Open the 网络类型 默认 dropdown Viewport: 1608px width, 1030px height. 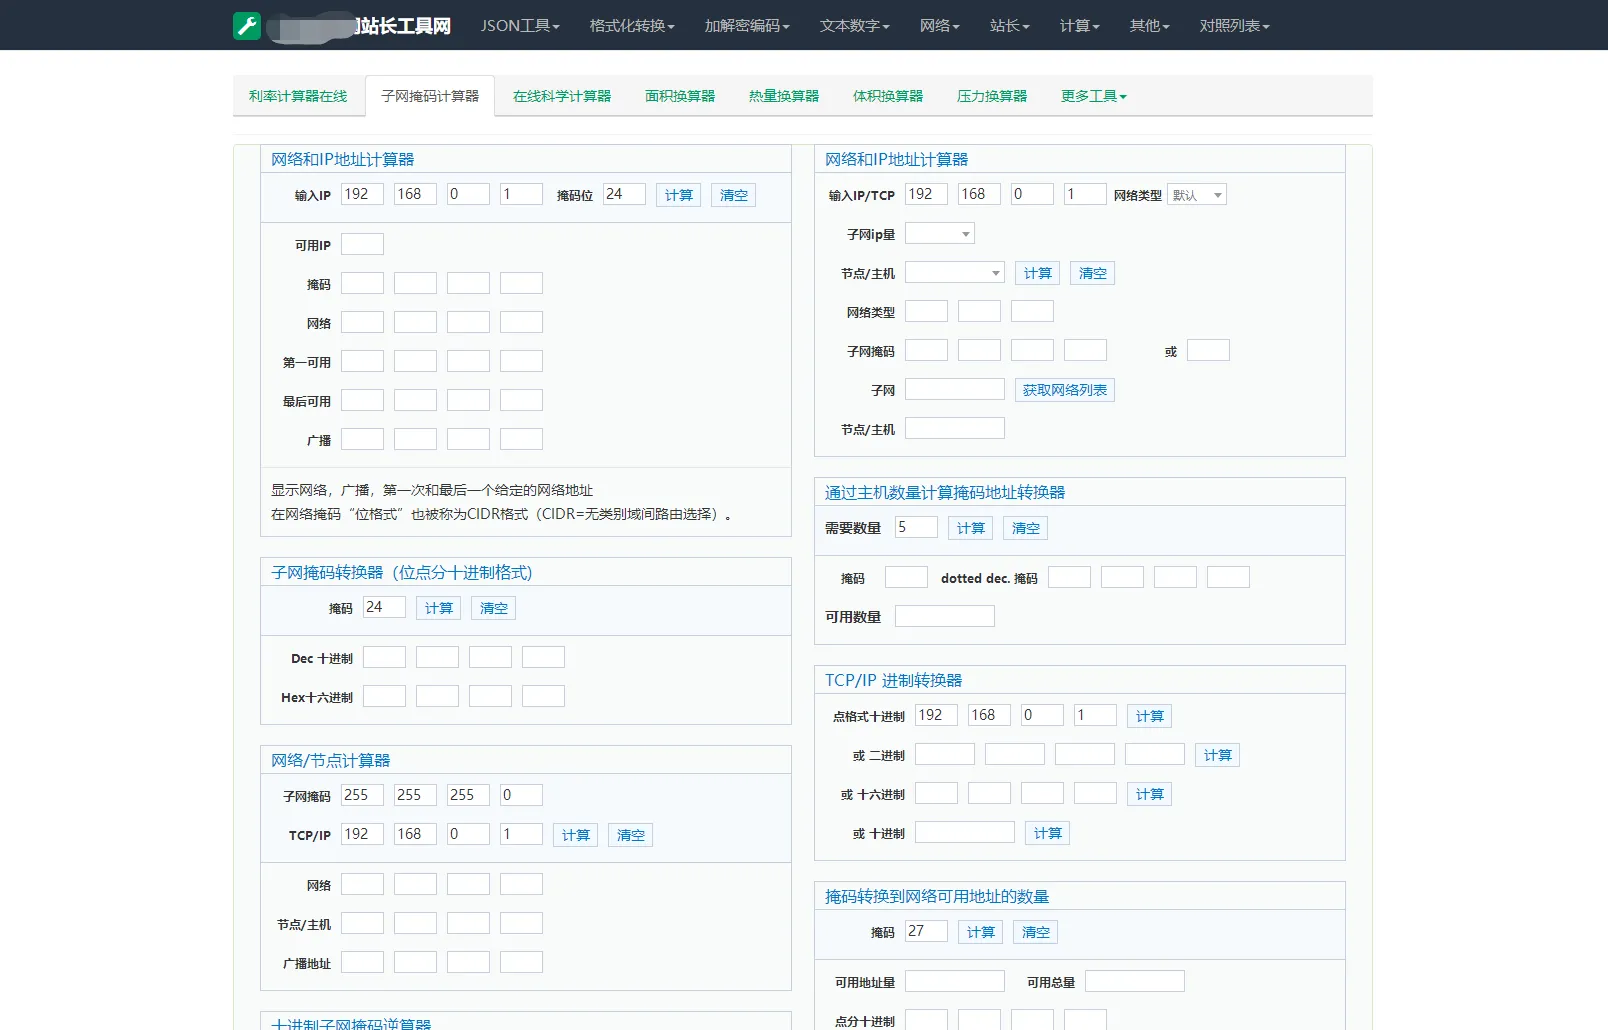coord(1197,195)
